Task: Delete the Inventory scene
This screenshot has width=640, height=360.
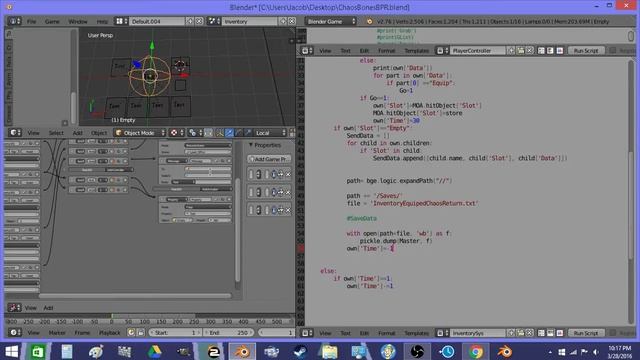Action: (x=291, y=21)
